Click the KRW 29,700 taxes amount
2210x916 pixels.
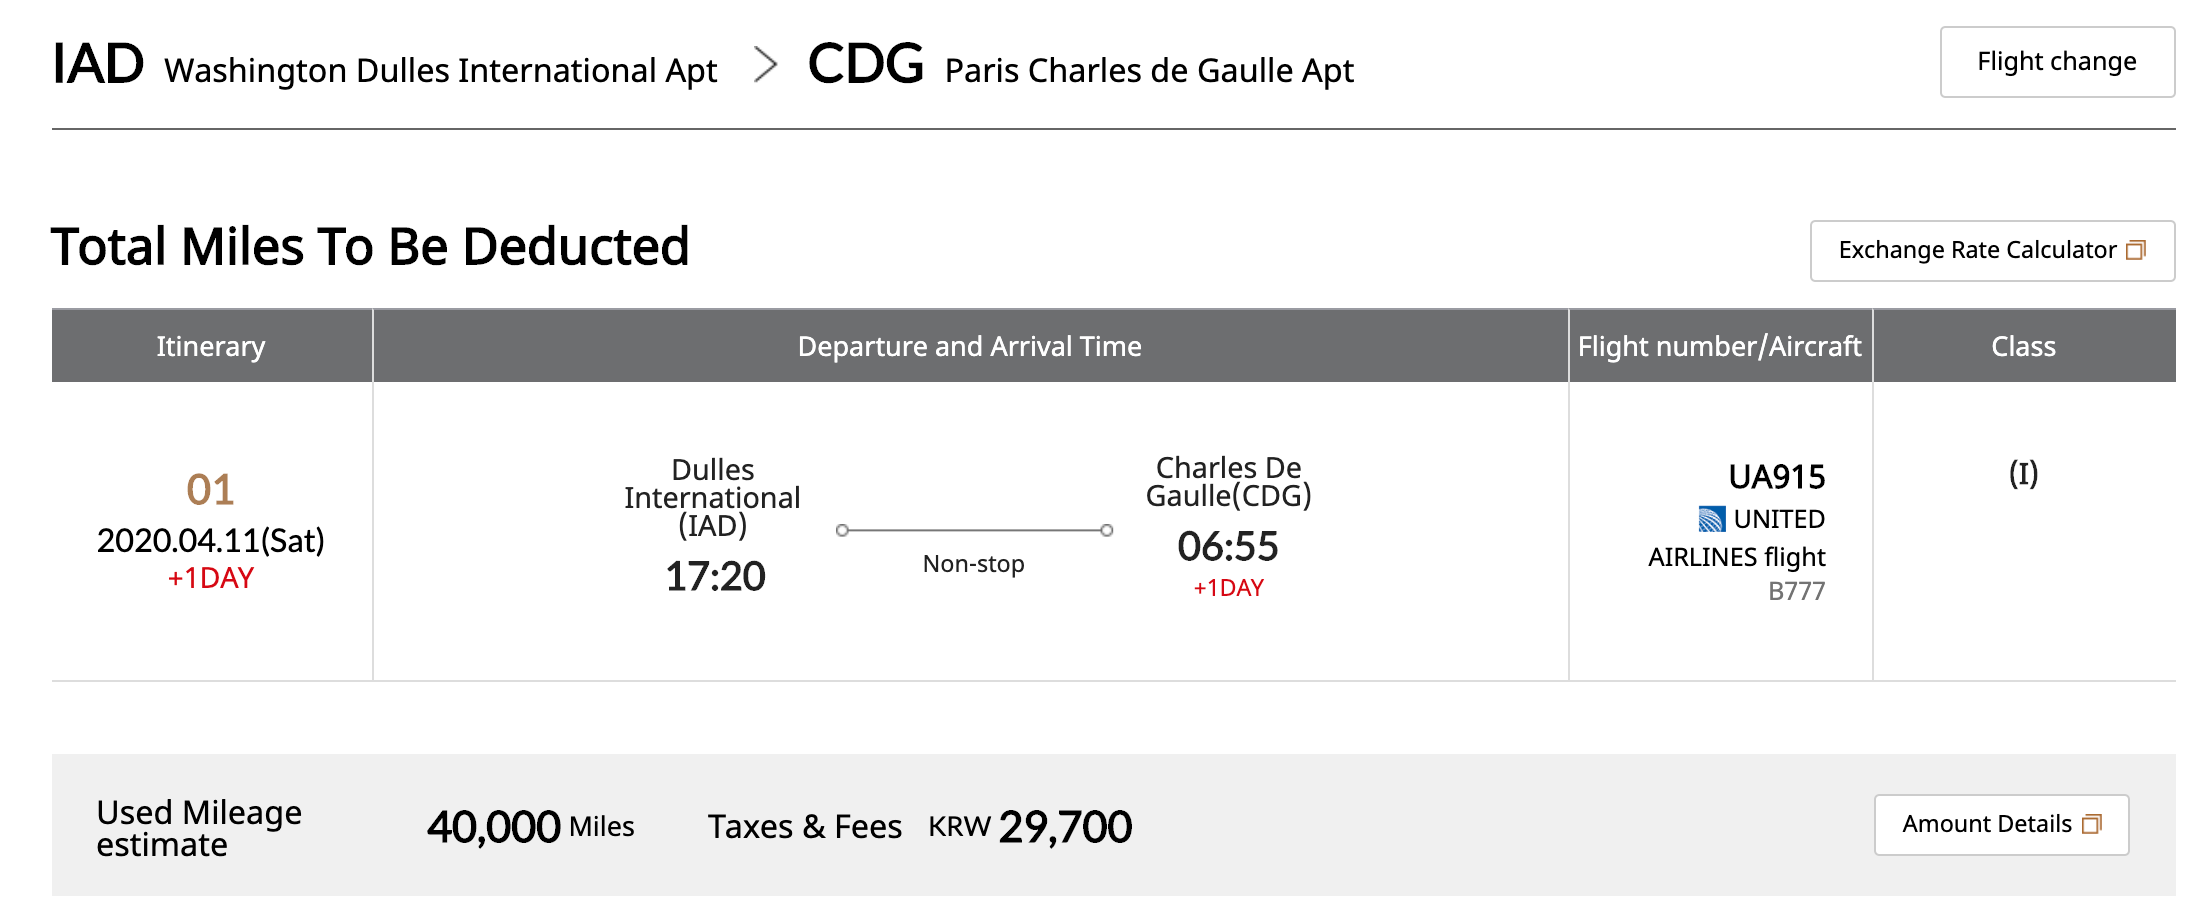point(1030,826)
